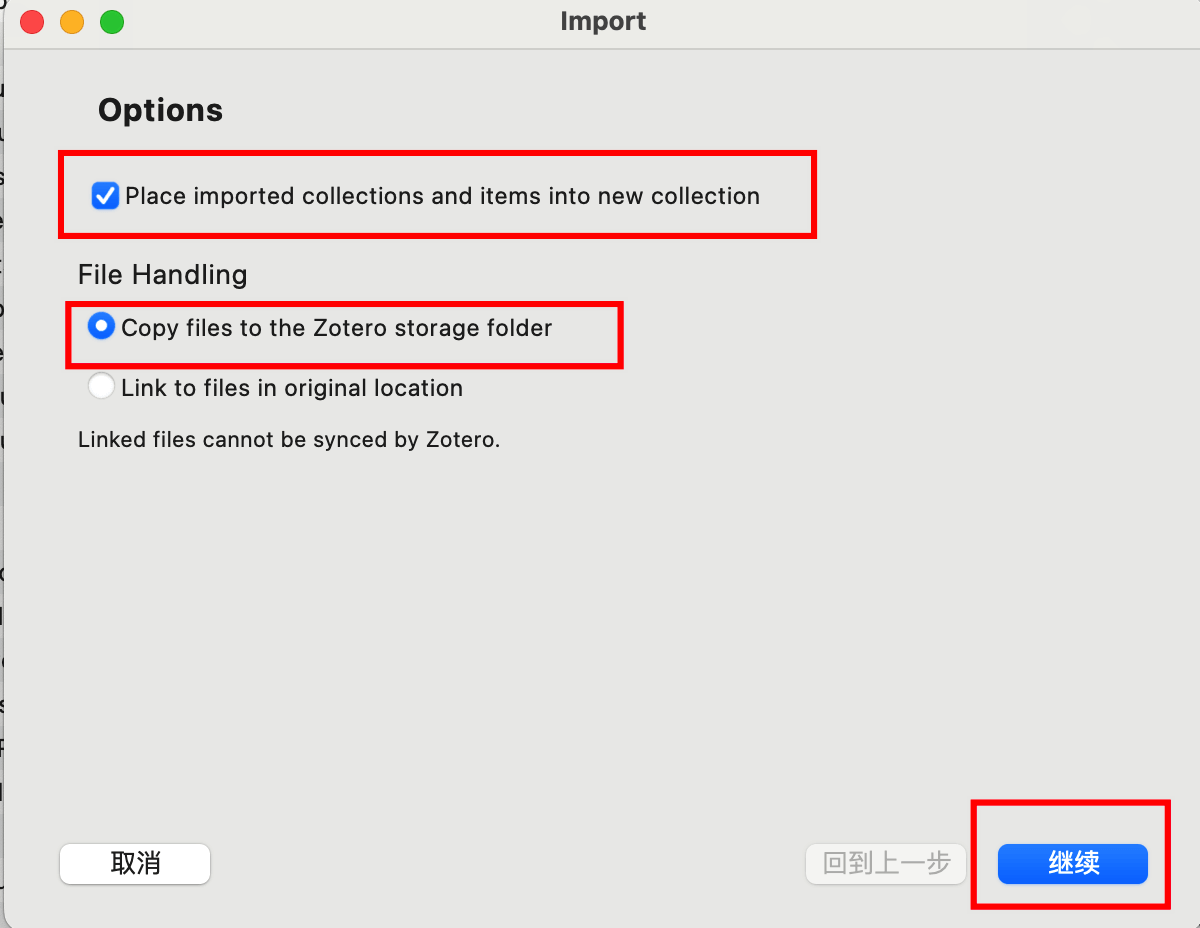Click the partially visible window behind the dialog
This screenshot has width=1200, height=928.
tap(4, 500)
